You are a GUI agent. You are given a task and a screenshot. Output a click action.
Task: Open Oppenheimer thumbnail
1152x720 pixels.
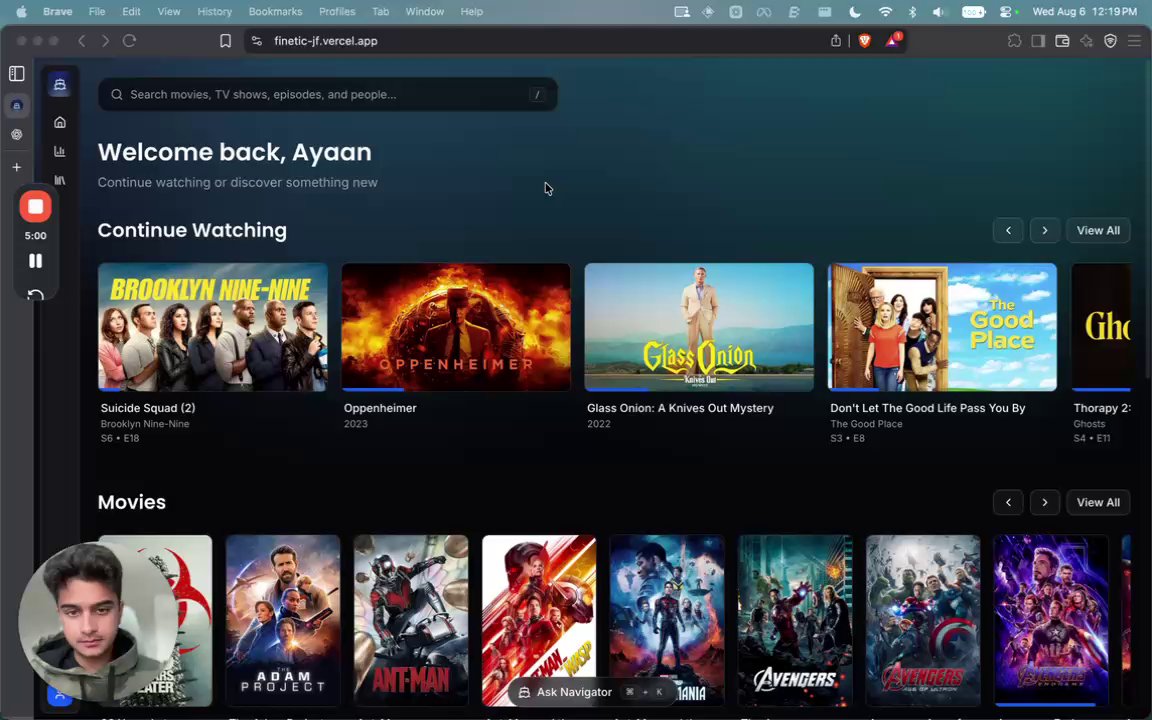456,327
